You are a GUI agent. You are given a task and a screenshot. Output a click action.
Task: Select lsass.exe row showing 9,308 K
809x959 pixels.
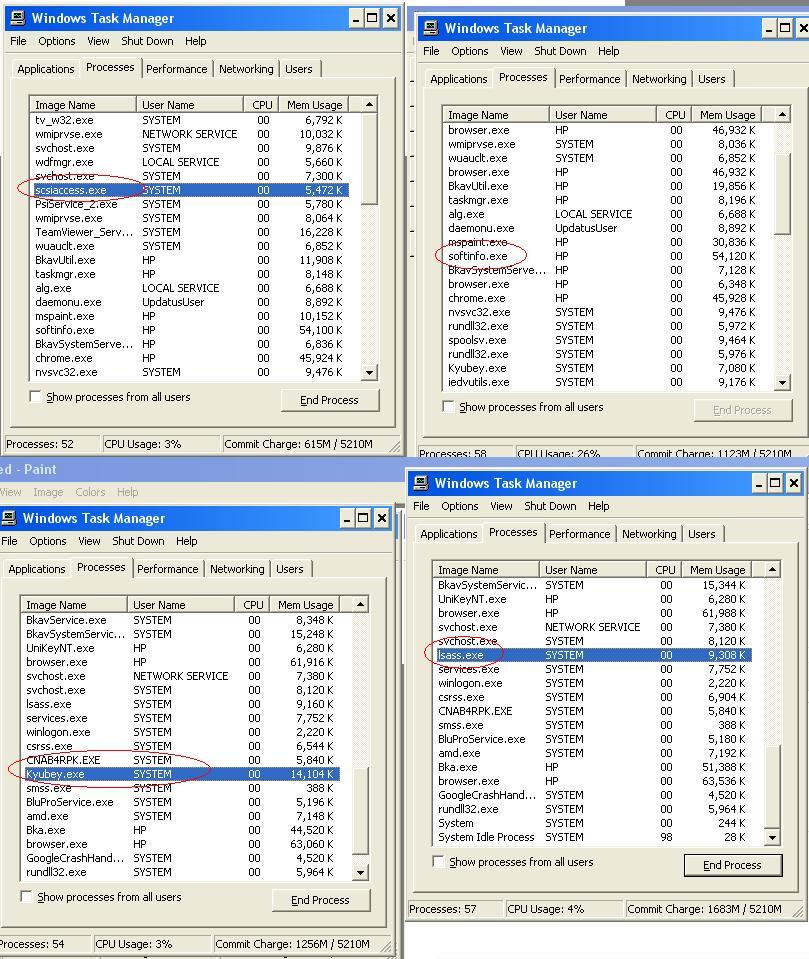593,655
